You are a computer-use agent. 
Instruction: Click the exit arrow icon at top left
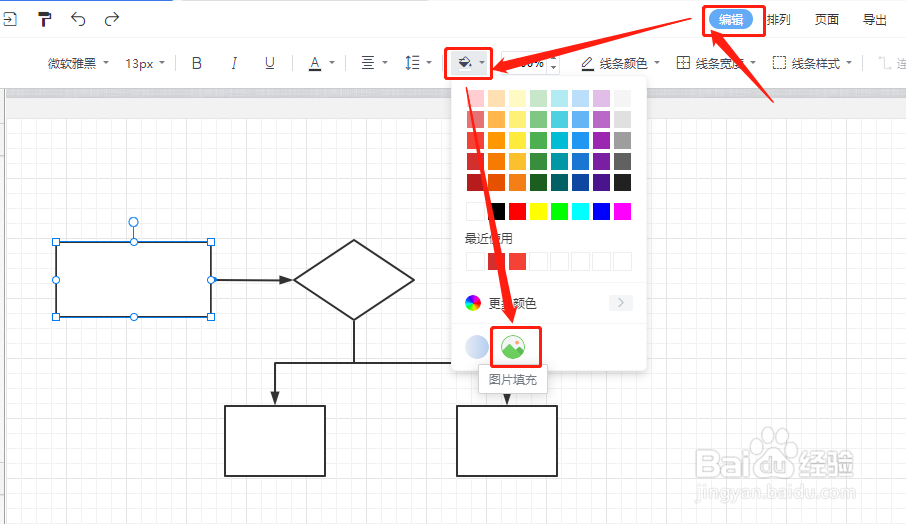9,20
